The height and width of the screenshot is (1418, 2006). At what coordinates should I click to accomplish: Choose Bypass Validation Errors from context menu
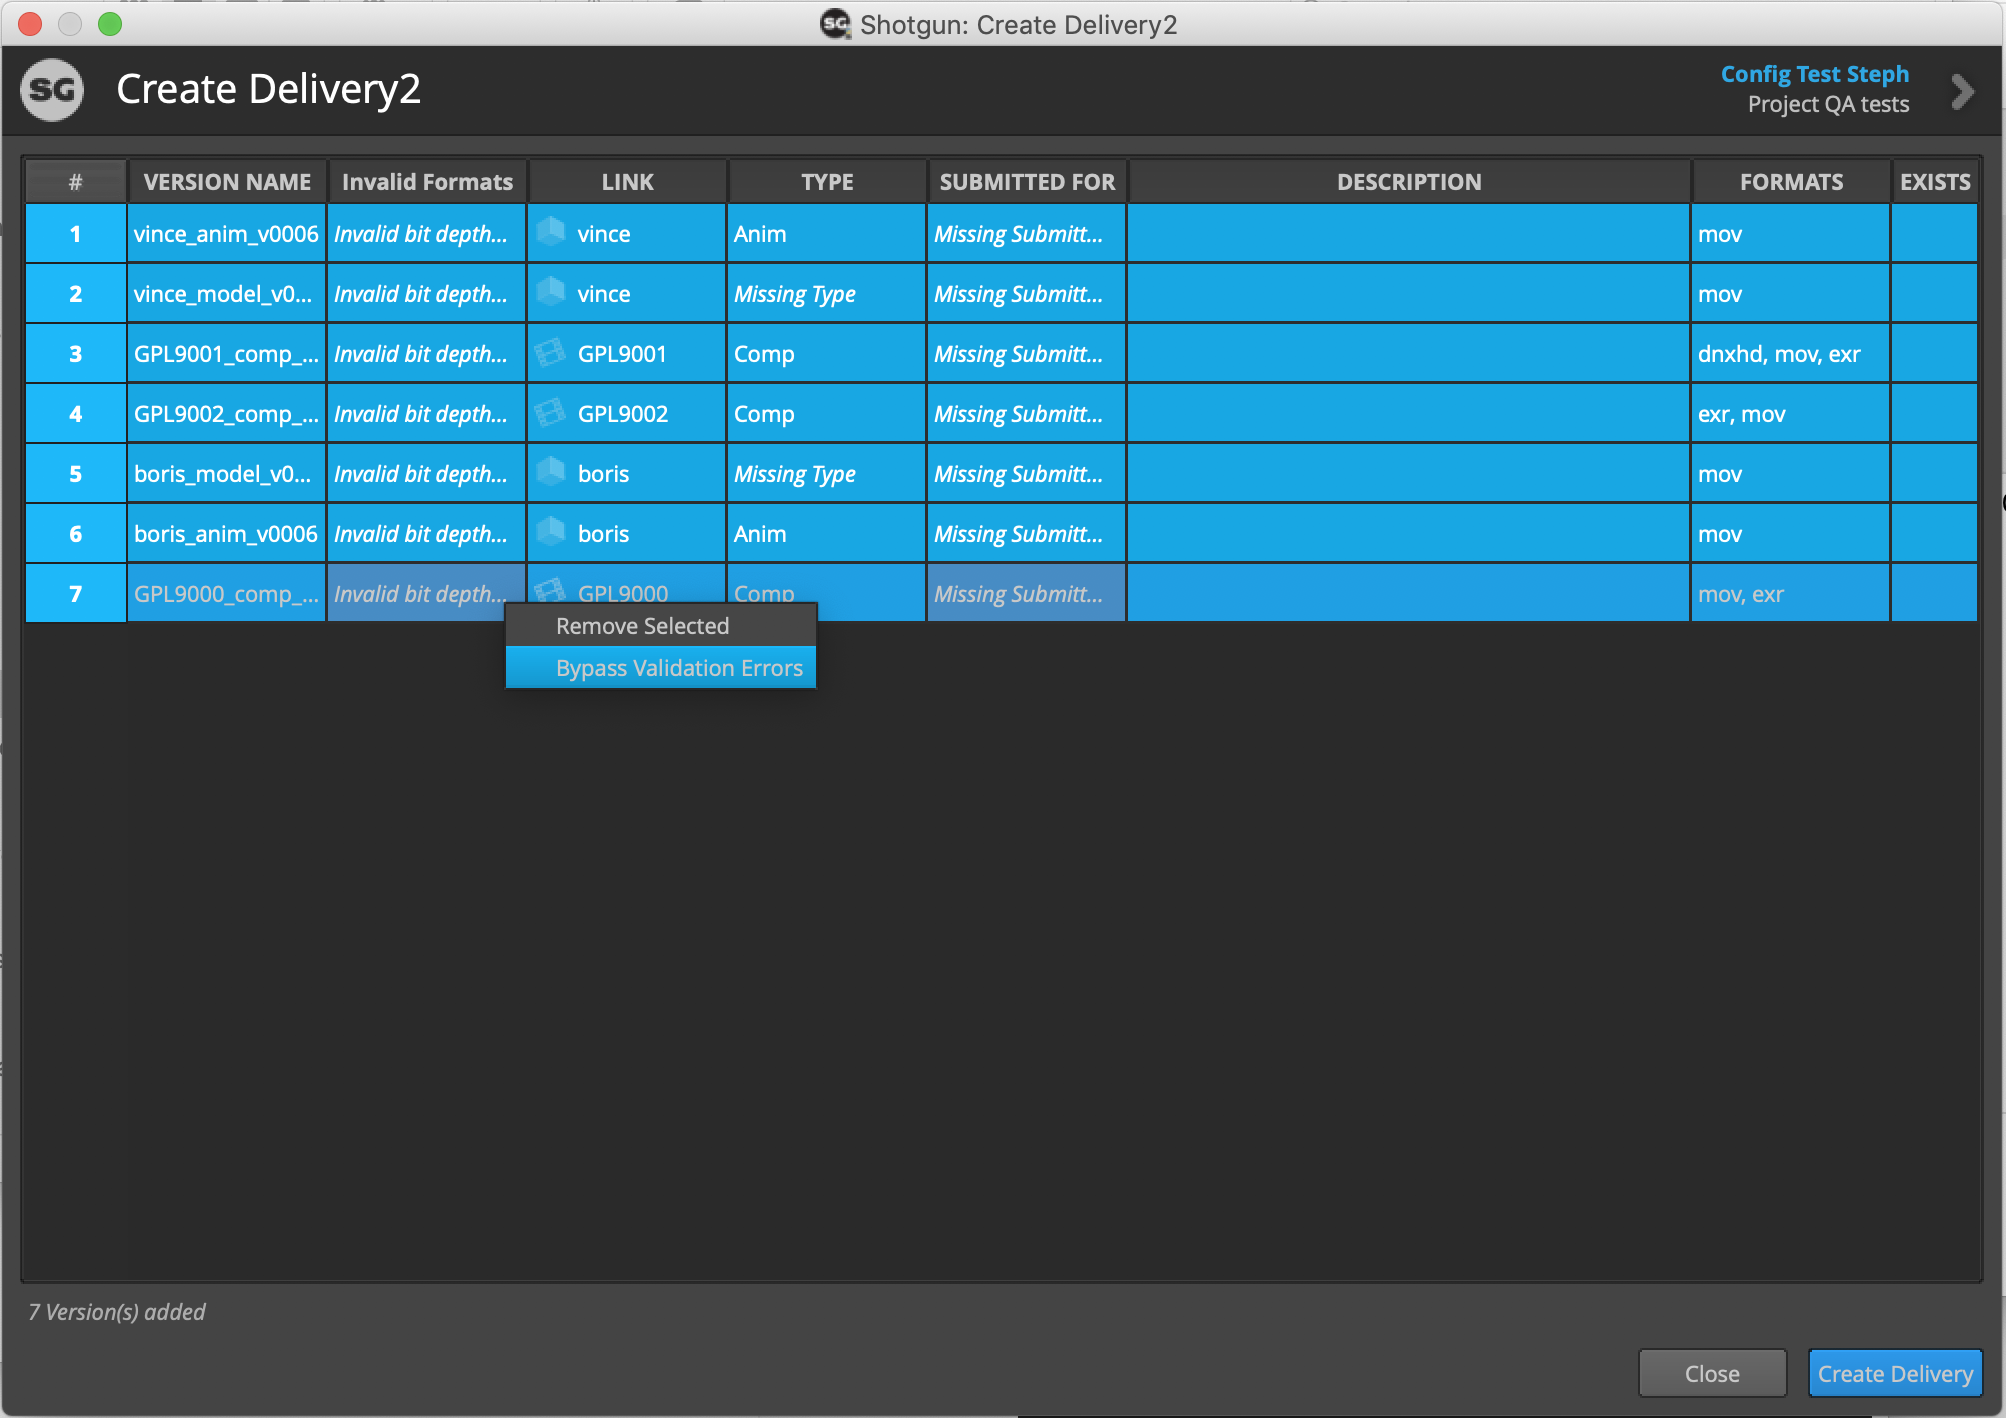pyautogui.click(x=661, y=668)
